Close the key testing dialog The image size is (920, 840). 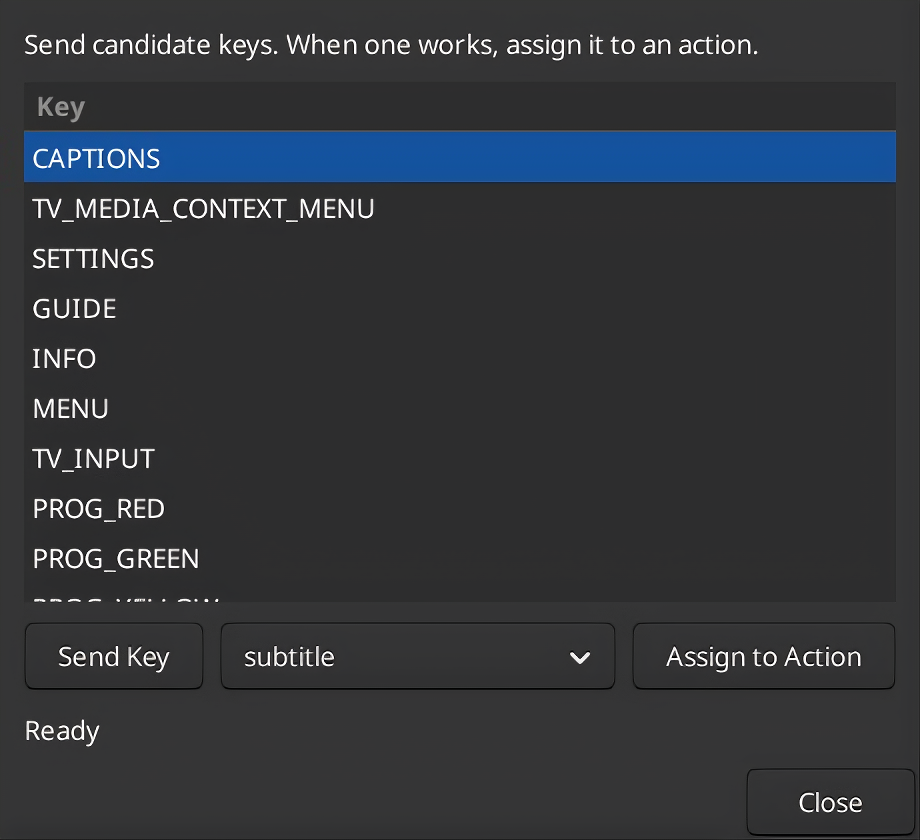point(830,802)
